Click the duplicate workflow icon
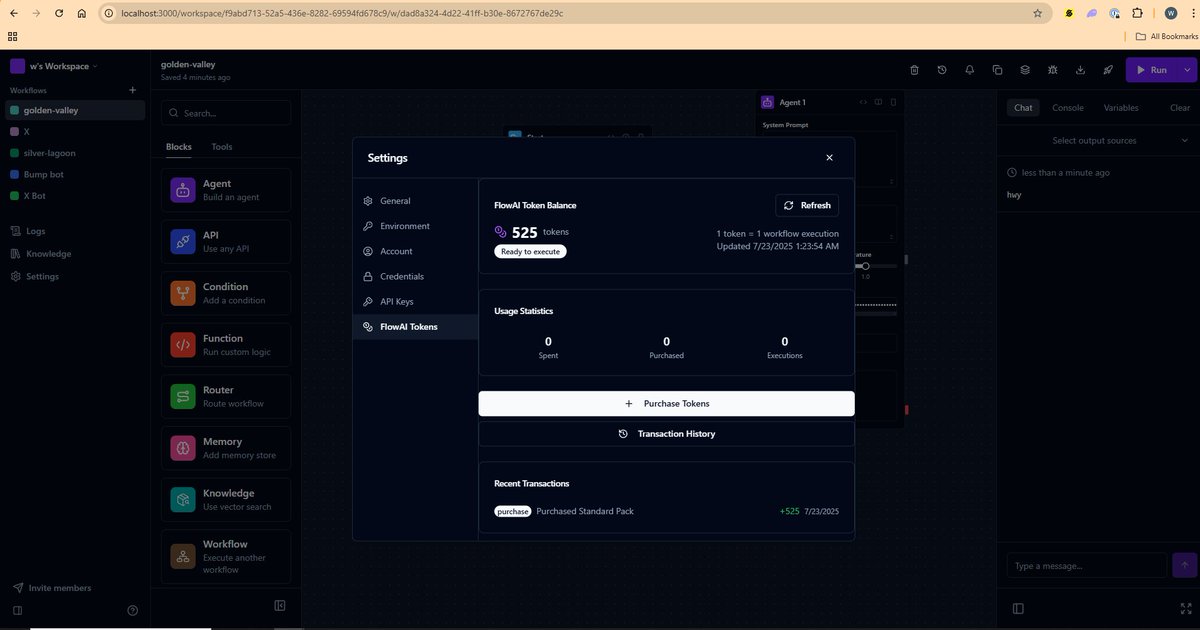Screen dimensions: 1200x630 (997, 70)
